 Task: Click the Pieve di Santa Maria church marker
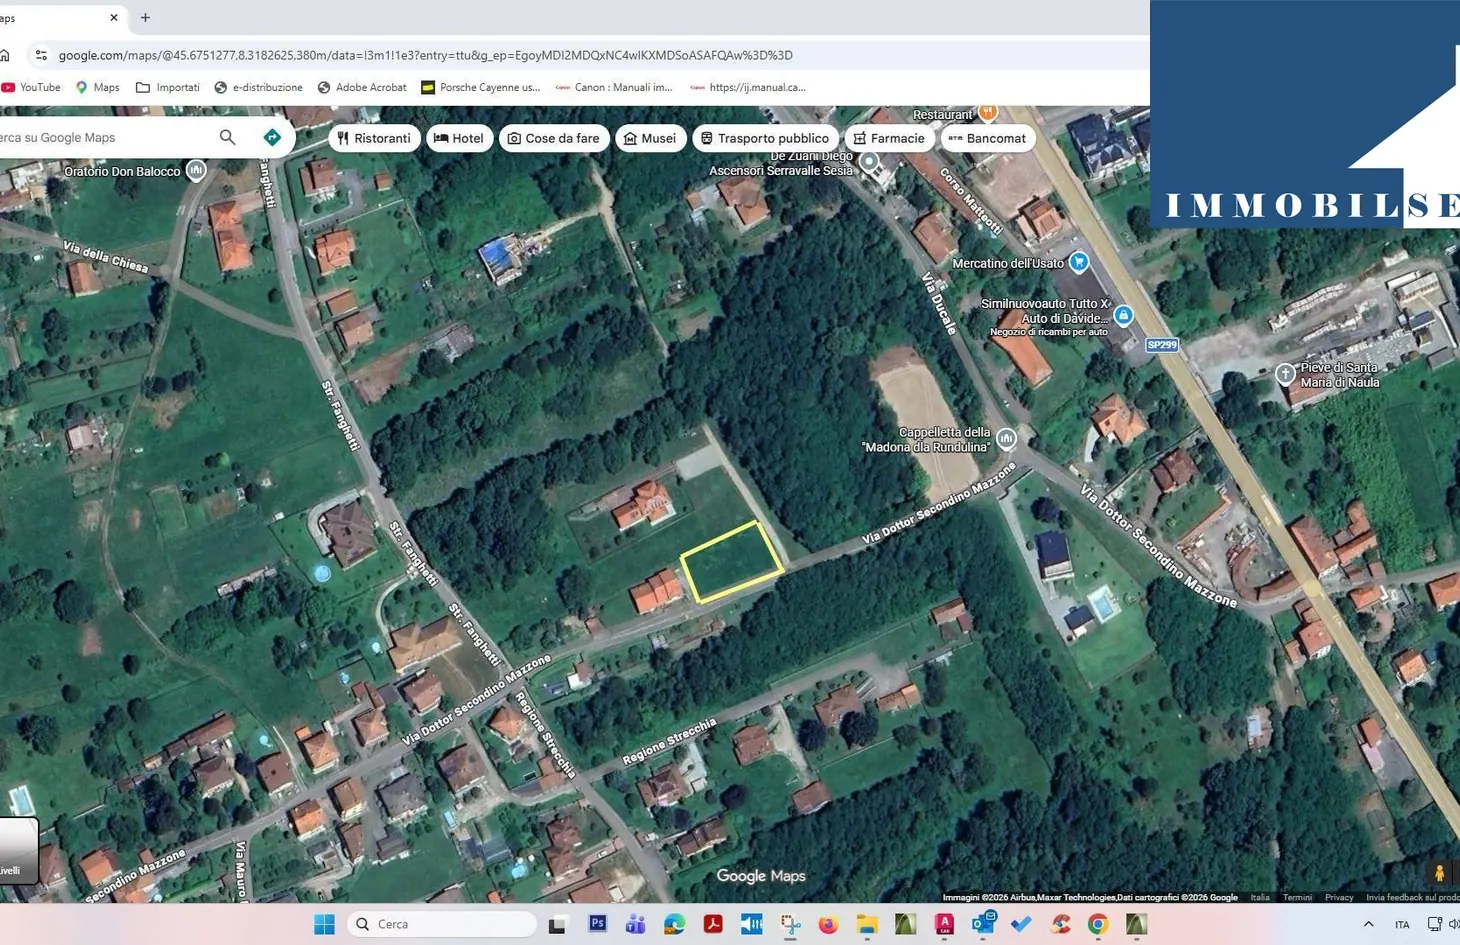1285,374
